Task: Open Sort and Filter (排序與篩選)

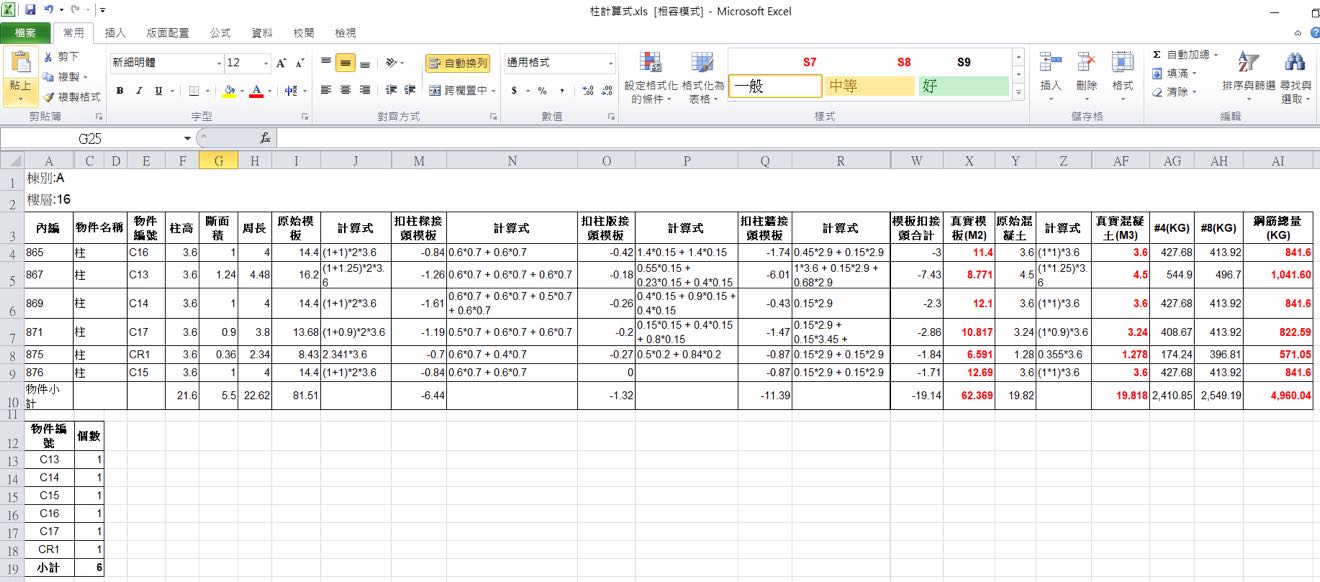Action: coord(1248,75)
